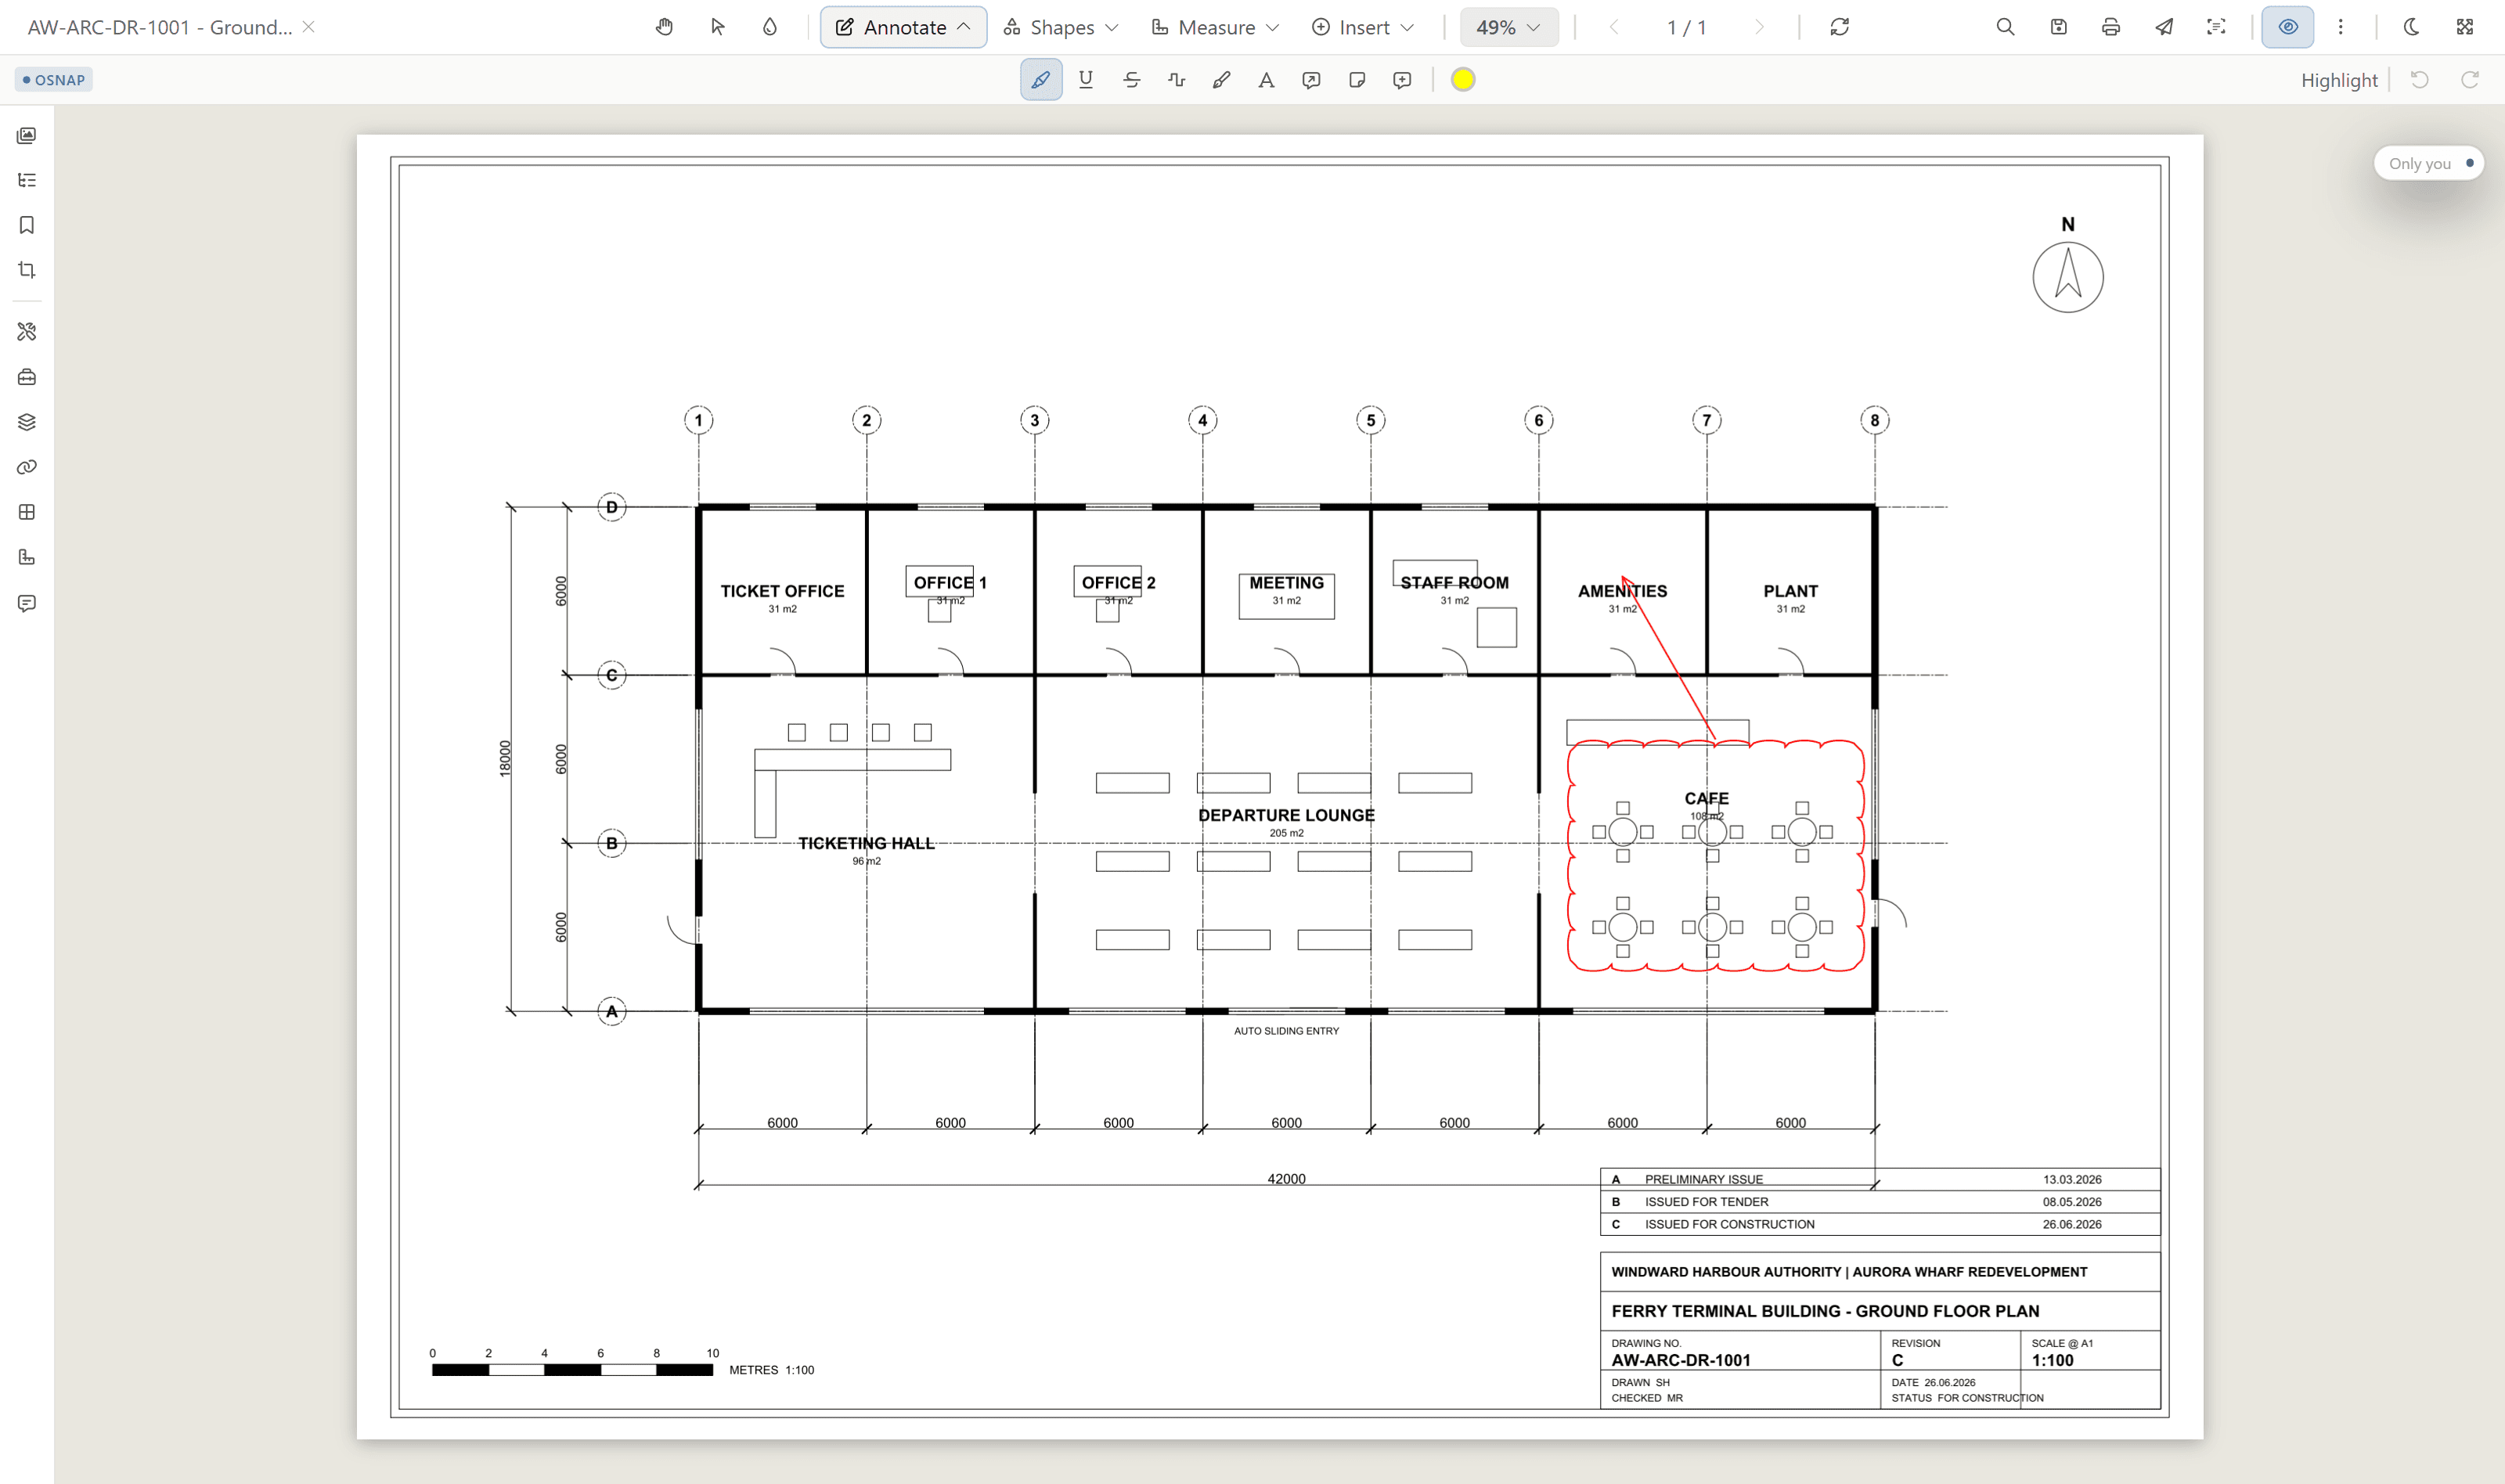Viewport: 2505px width, 1484px height.
Task: Select the callout arrow note tool
Action: [x=1311, y=80]
